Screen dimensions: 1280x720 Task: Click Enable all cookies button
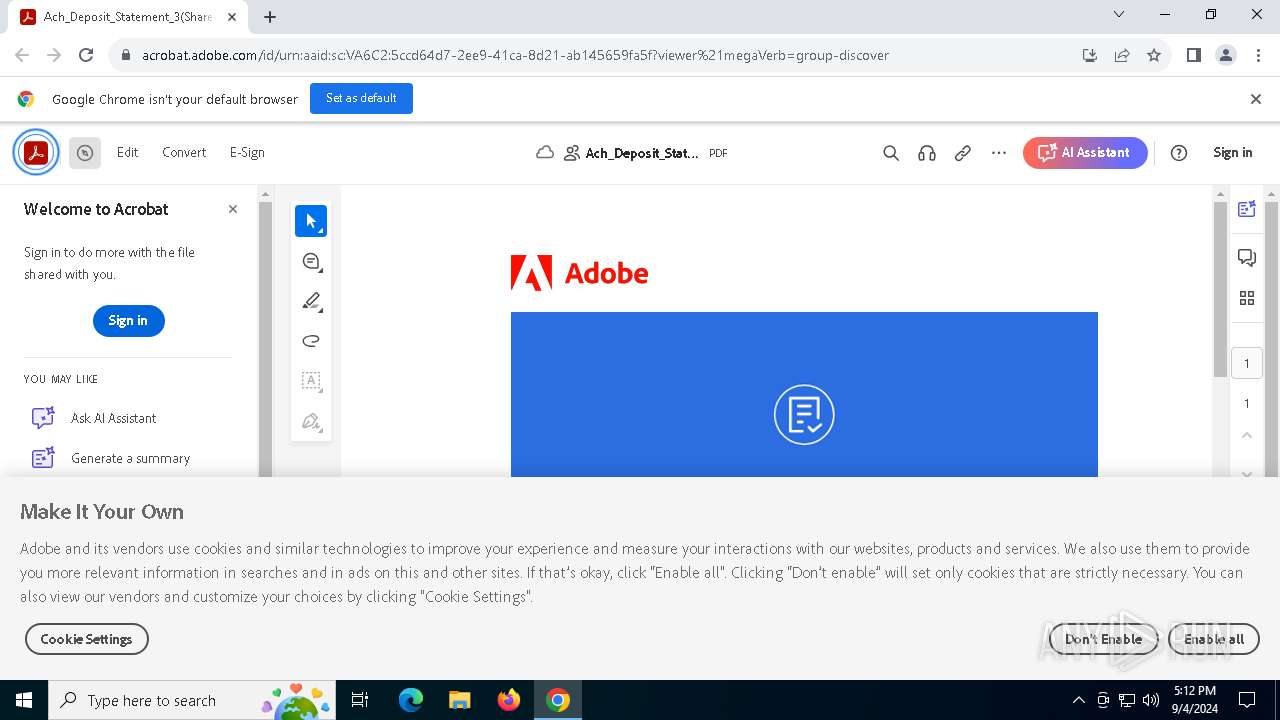point(1214,639)
